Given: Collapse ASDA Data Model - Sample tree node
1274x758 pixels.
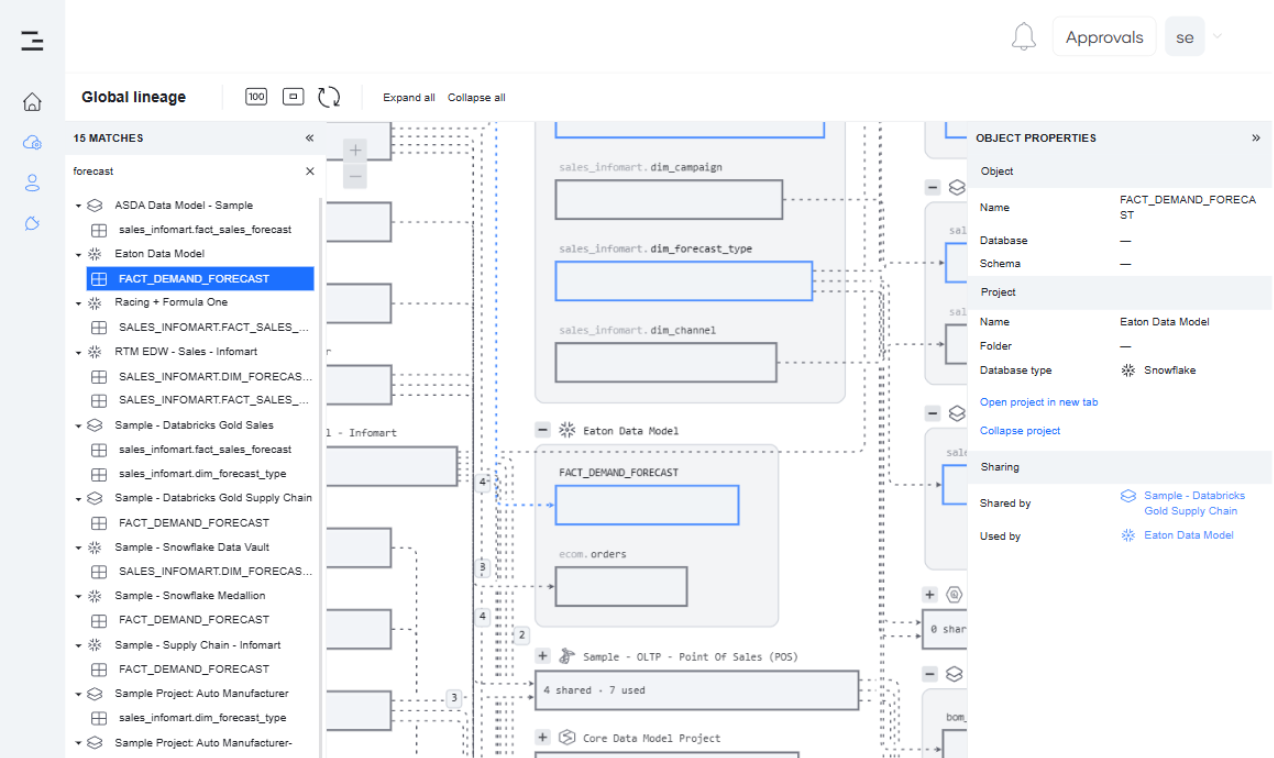Looking at the screenshot, I should pyautogui.click(x=78, y=206).
